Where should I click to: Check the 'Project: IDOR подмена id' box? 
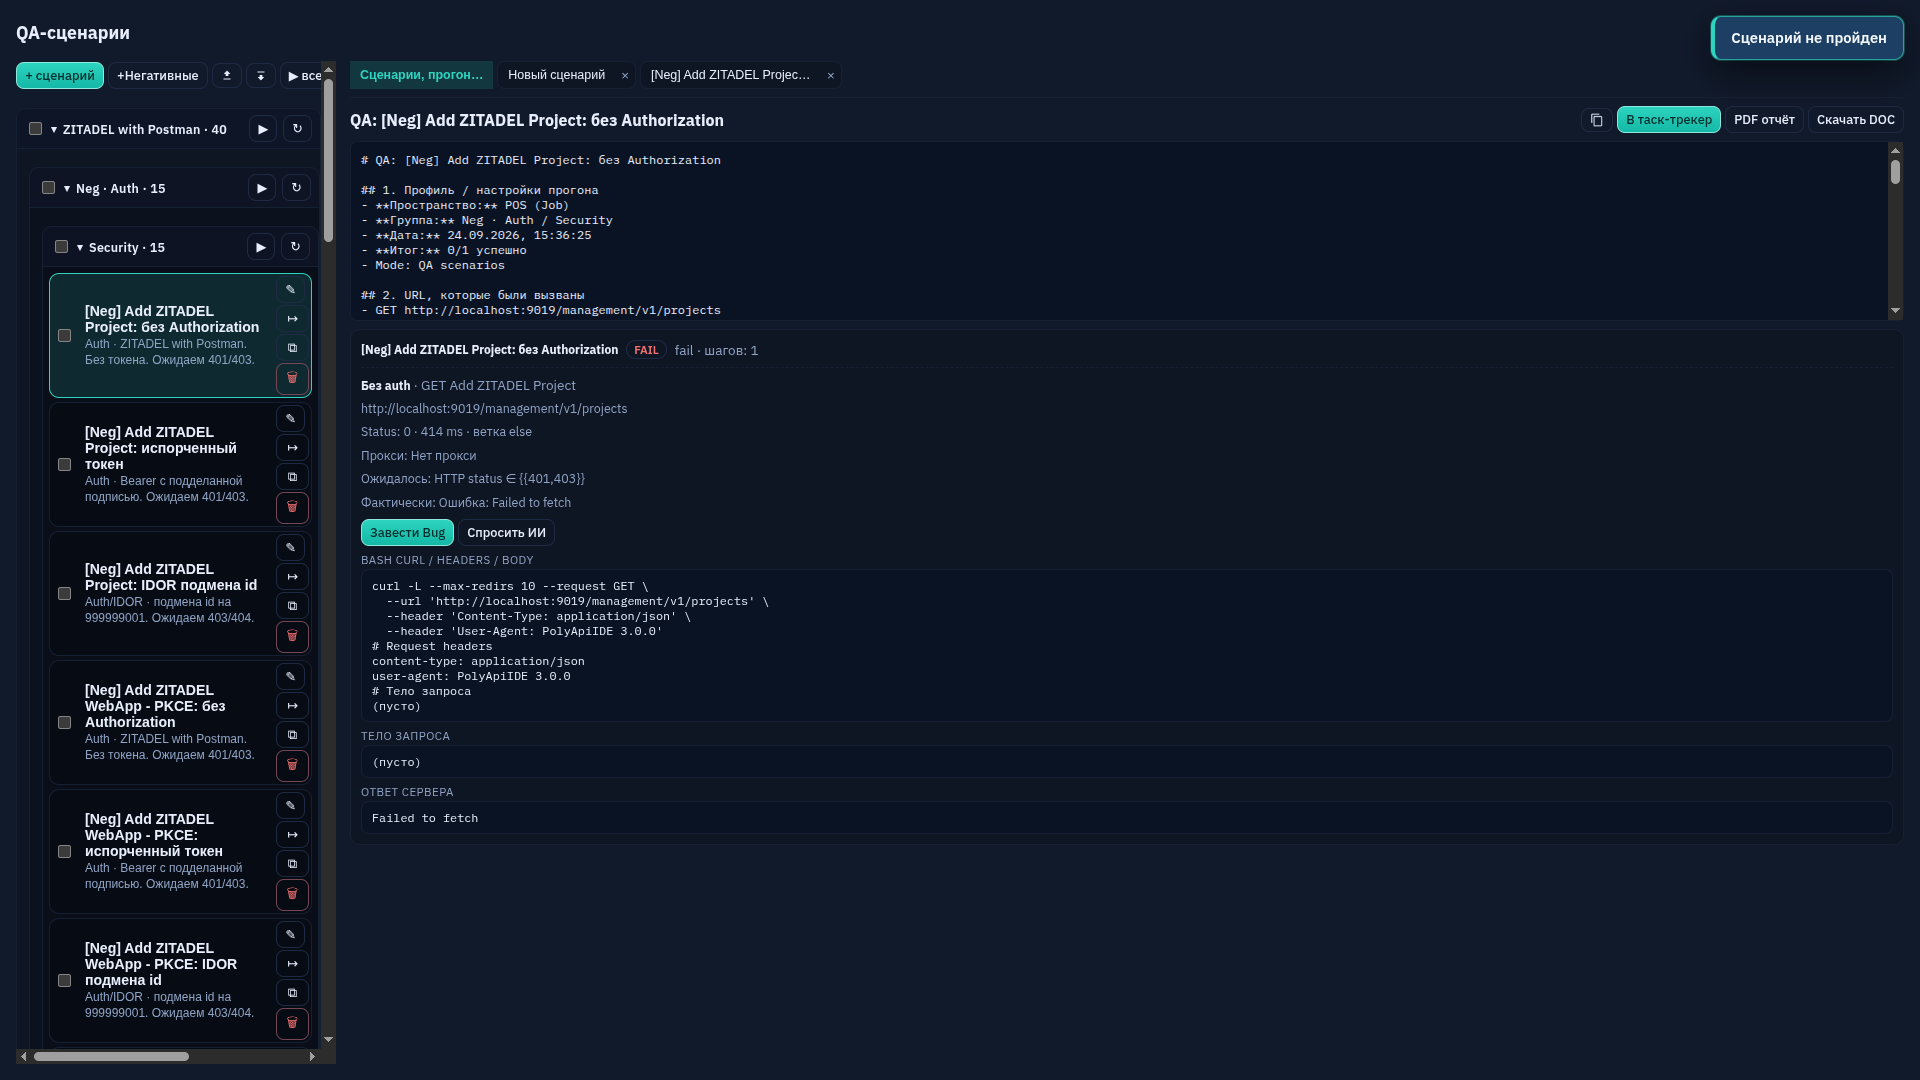pyautogui.click(x=65, y=594)
